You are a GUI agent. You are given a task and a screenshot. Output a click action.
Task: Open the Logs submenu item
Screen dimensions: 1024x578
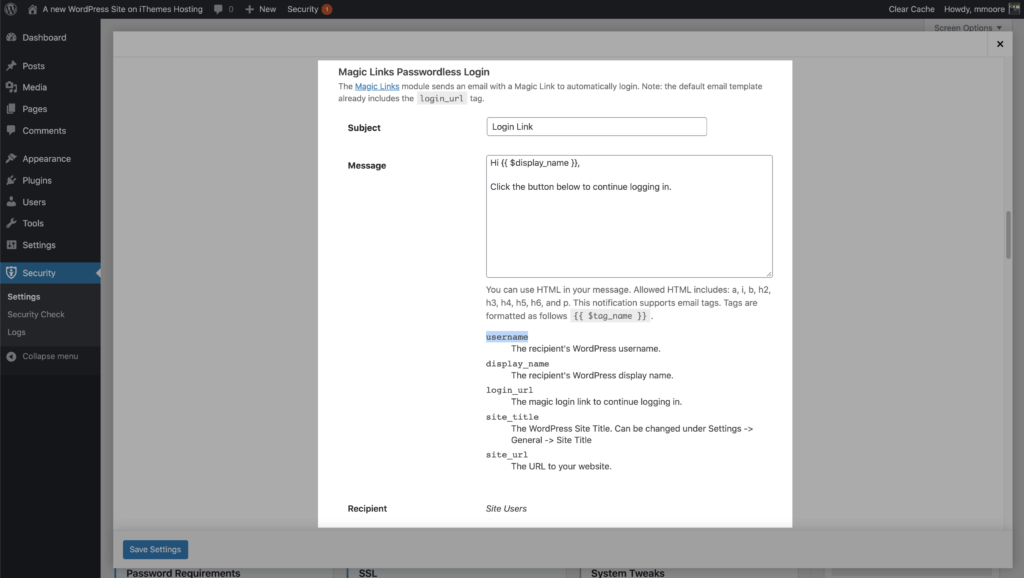[16, 332]
